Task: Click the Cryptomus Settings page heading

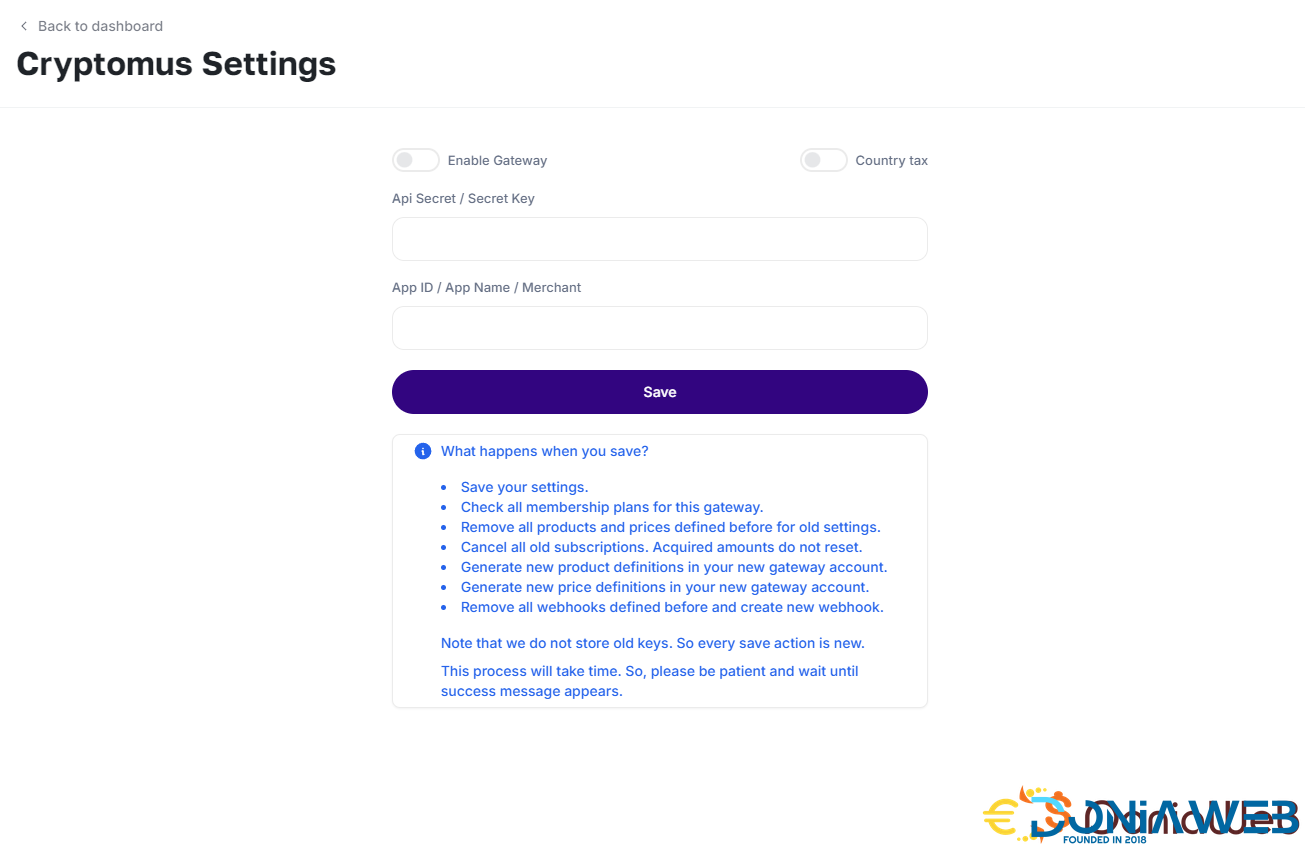Action: point(176,64)
